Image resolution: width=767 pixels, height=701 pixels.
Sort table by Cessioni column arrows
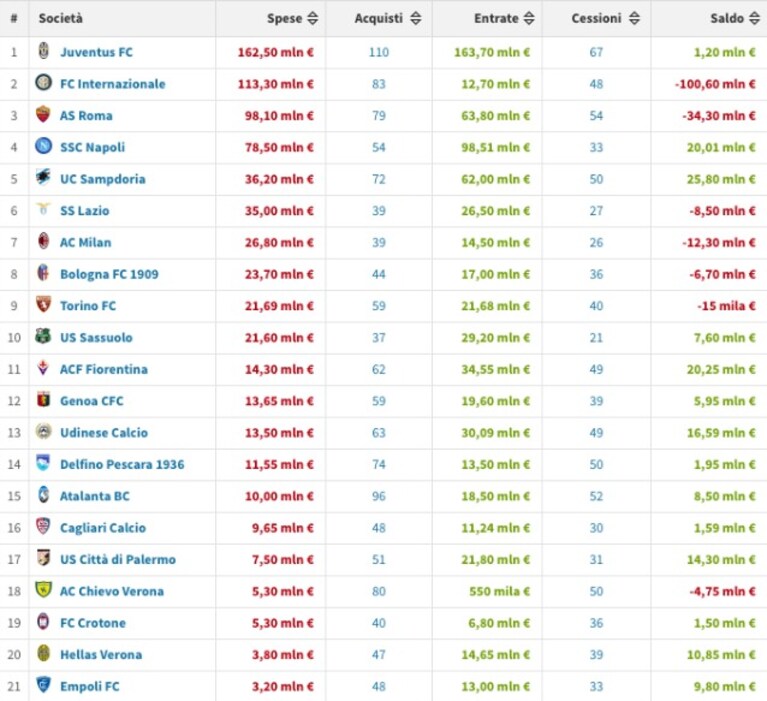pos(634,19)
